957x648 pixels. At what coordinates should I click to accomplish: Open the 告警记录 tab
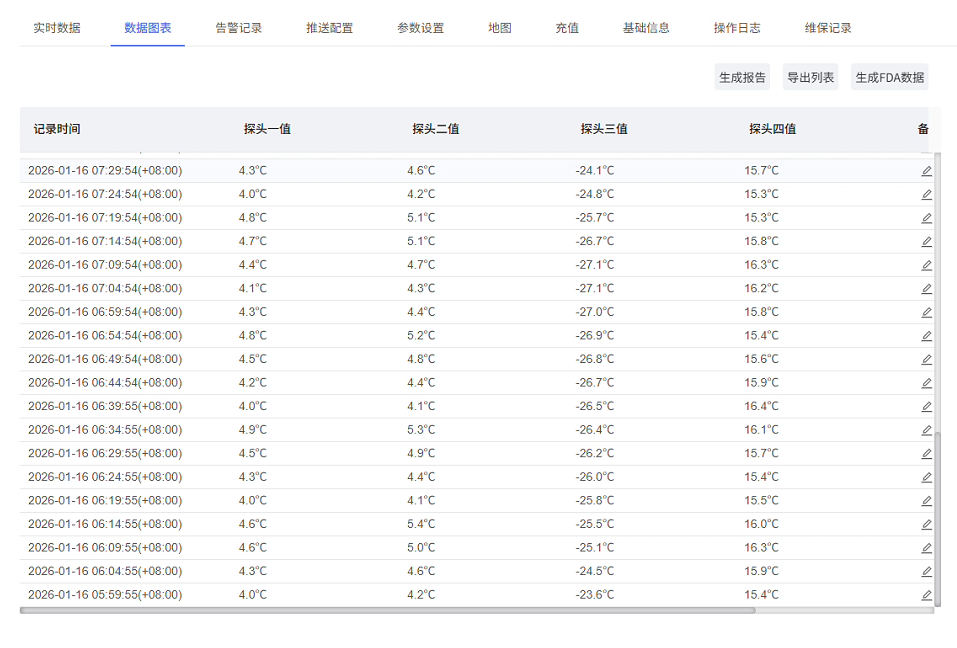point(239,28)
